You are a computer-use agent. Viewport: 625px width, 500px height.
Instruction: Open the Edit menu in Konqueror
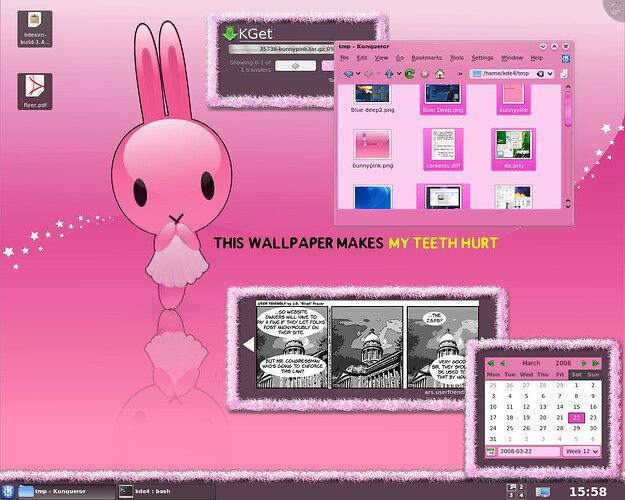tap(362, 58)
